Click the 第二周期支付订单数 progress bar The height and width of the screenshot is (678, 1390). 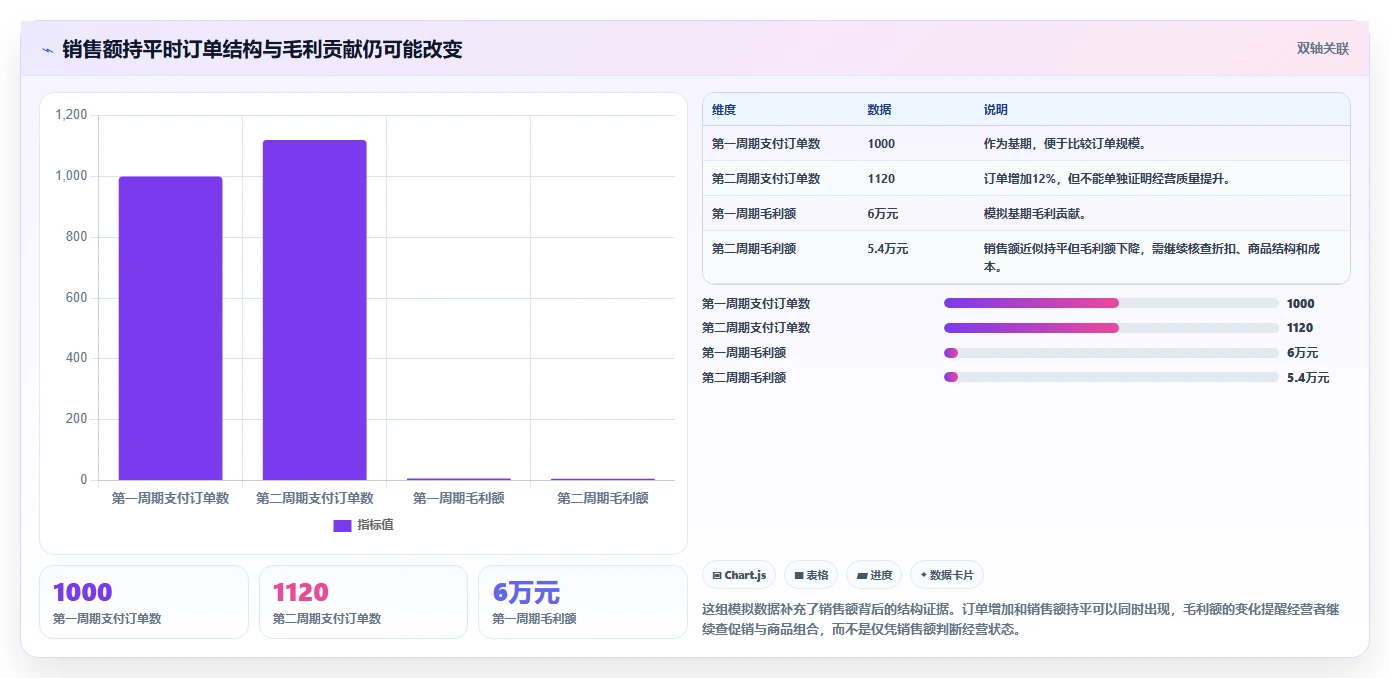[1111, 327]
